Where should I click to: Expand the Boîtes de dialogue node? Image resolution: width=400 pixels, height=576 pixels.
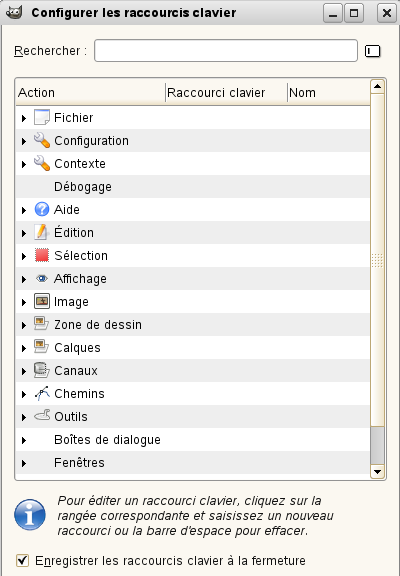(x=24, y=440)
